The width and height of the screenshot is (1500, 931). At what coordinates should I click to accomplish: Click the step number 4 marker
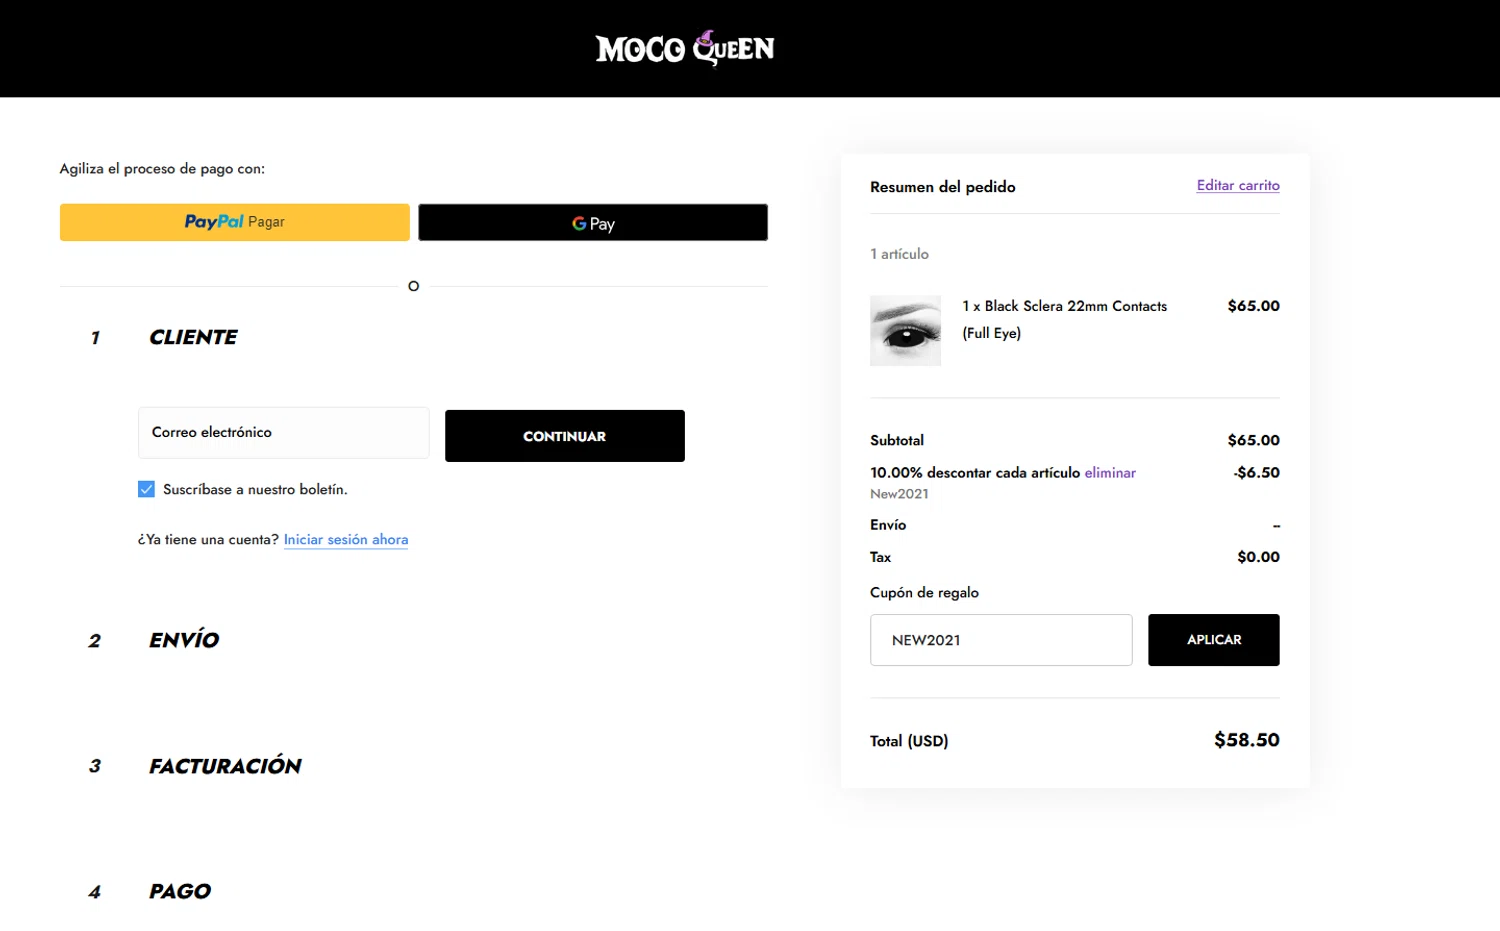95,893
